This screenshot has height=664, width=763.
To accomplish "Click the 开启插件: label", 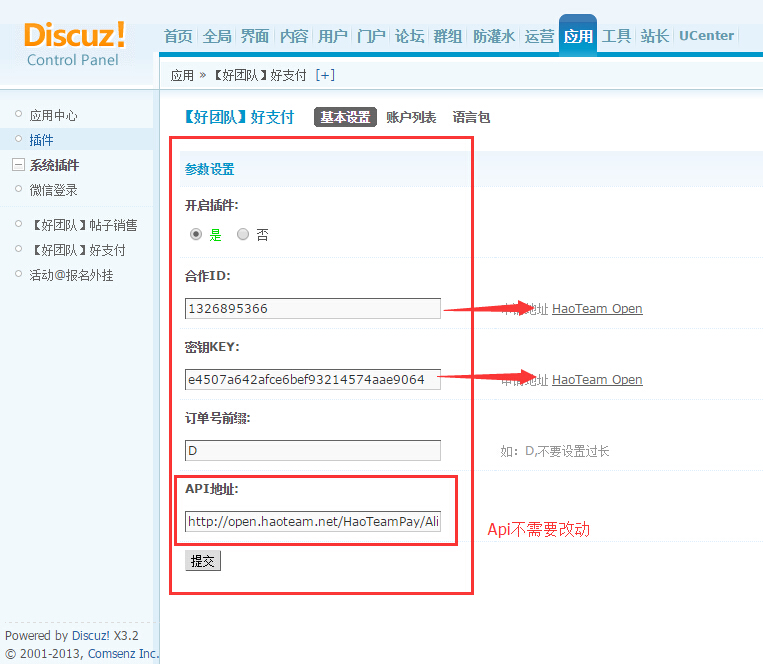I will tap(212, 205).
